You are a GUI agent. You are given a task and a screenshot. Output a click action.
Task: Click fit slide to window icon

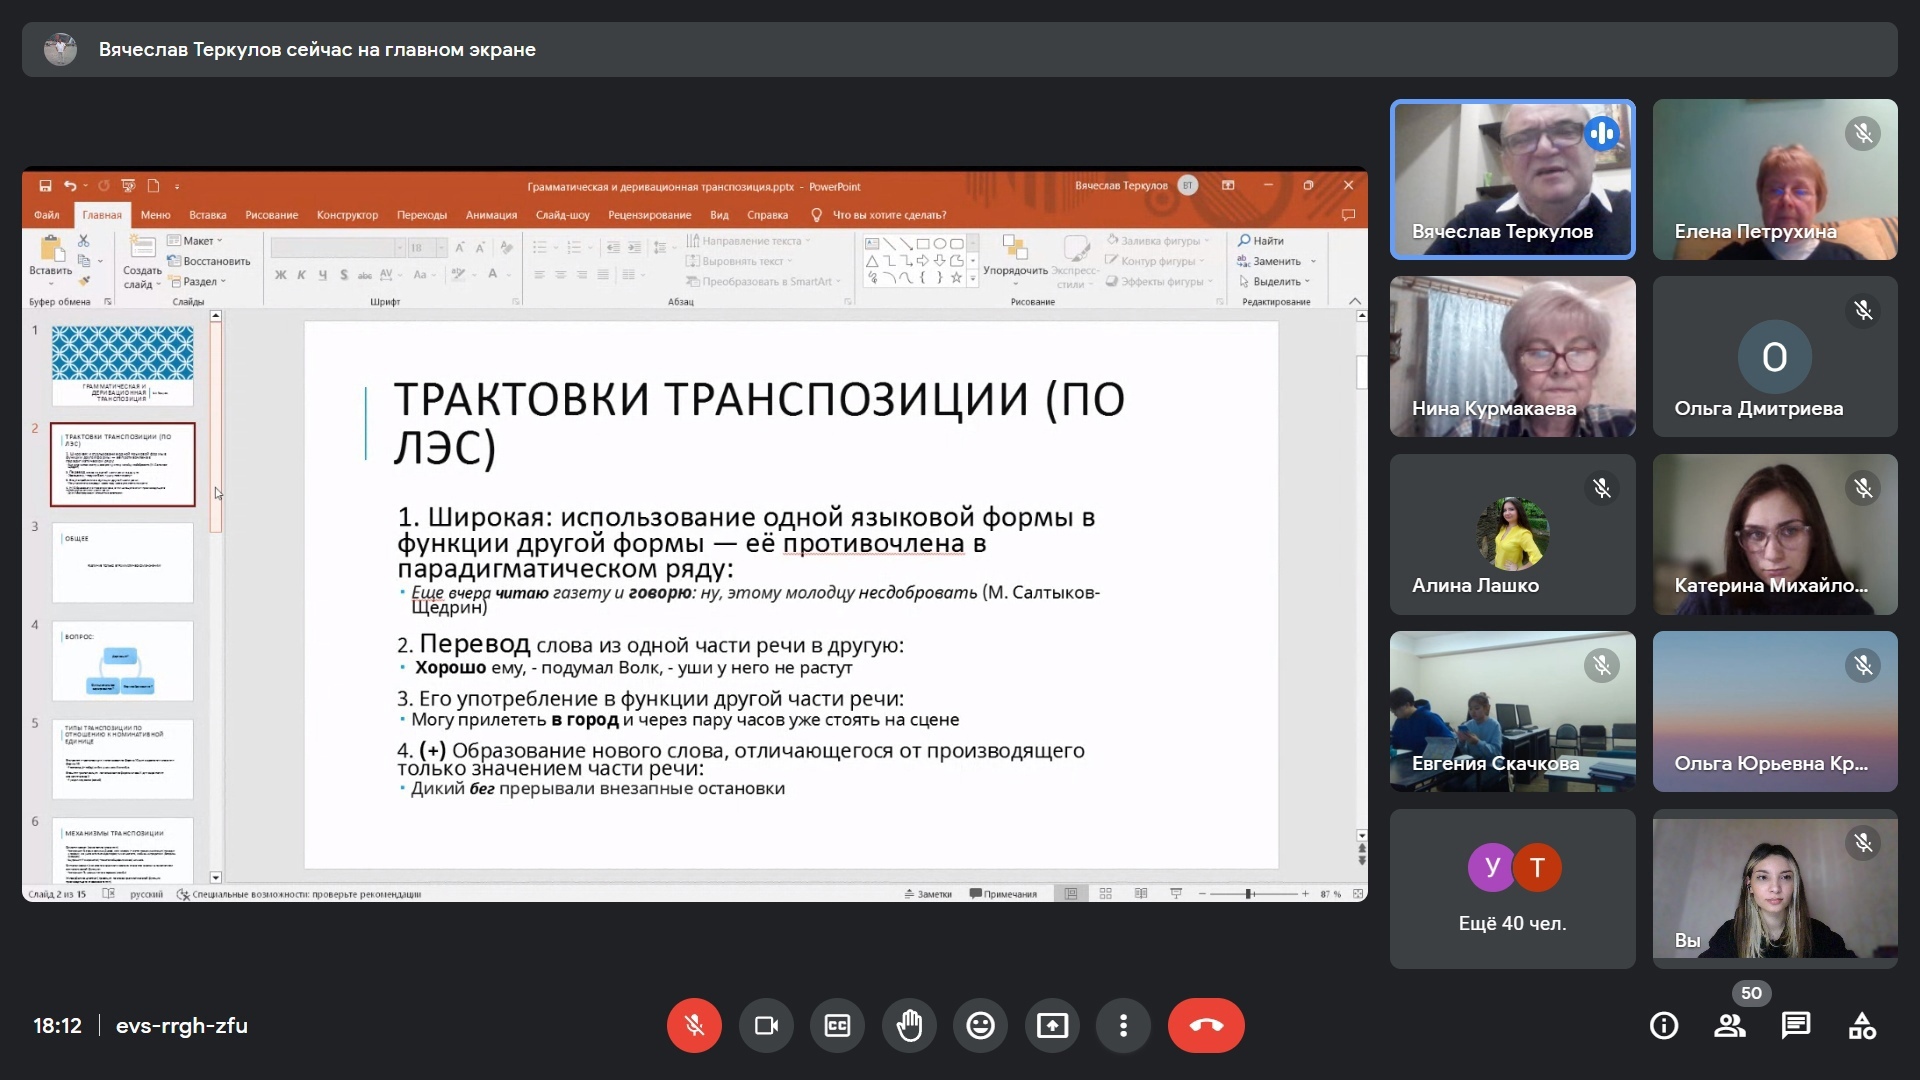coord(1358,894)
